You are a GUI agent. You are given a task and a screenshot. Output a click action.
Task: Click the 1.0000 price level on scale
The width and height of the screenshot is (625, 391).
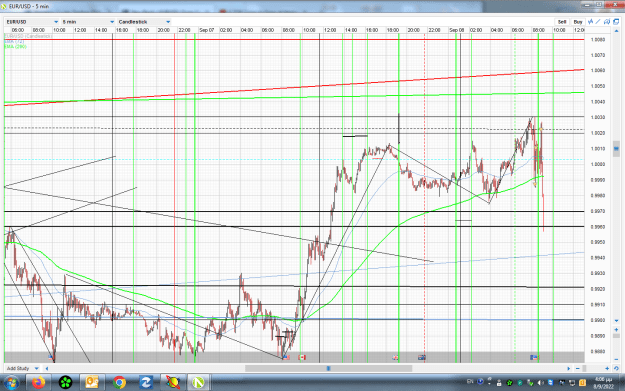pos(598,164)
